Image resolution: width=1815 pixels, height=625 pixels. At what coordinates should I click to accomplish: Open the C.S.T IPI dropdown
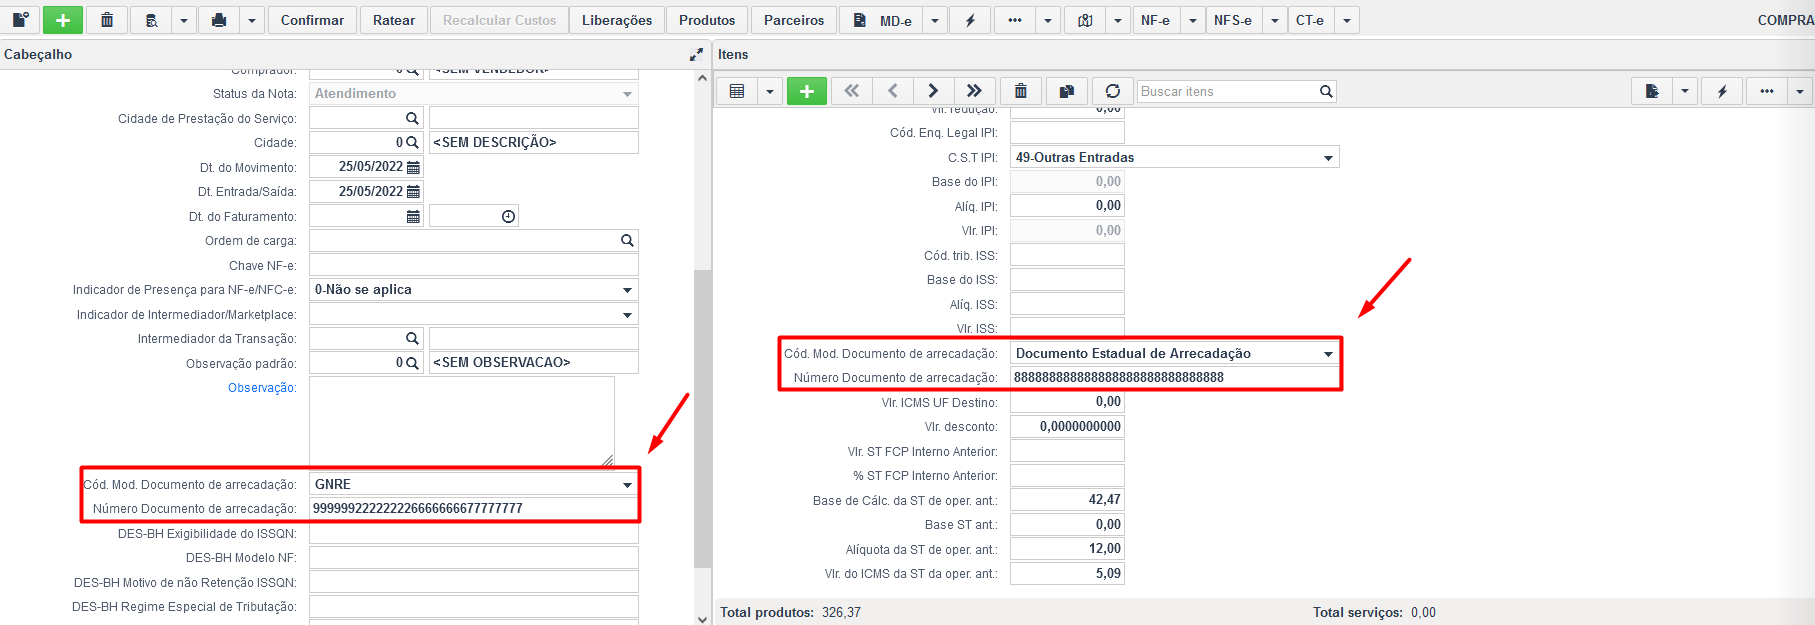(x=1328, y=158)
